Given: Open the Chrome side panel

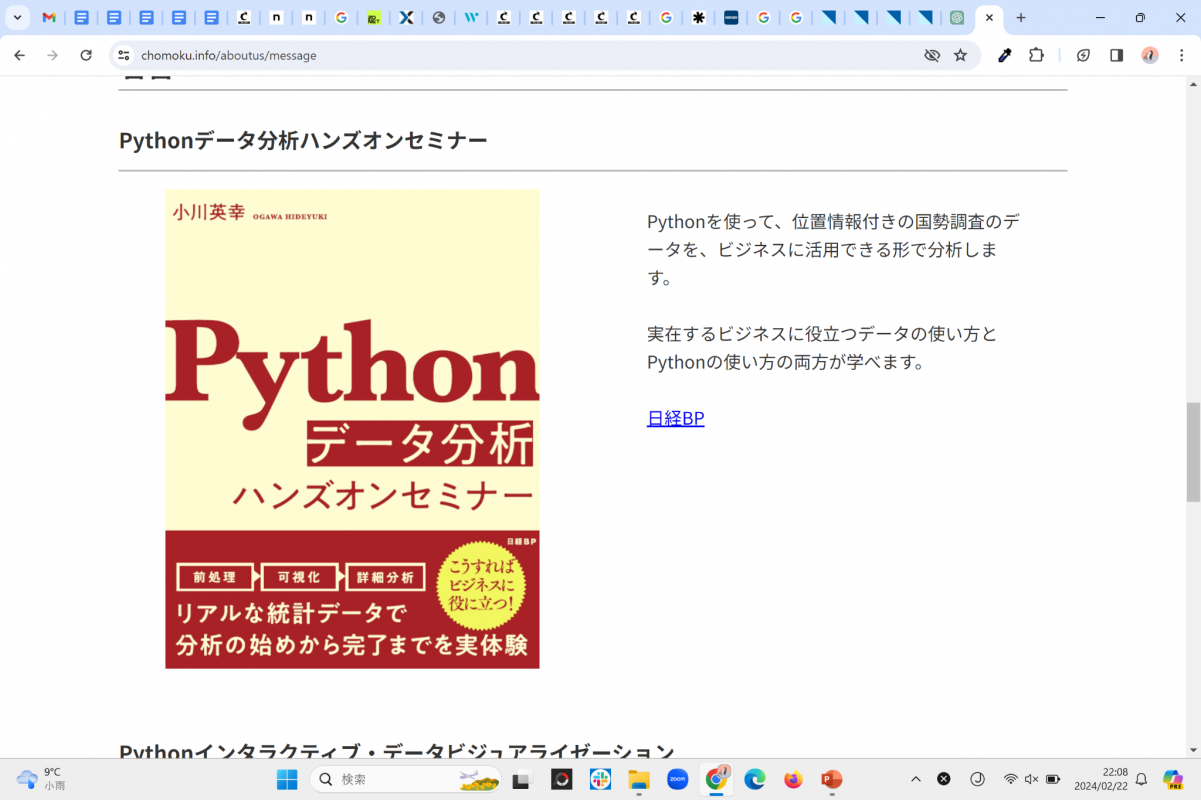Looking at the screenshot, I should 1116,55.
